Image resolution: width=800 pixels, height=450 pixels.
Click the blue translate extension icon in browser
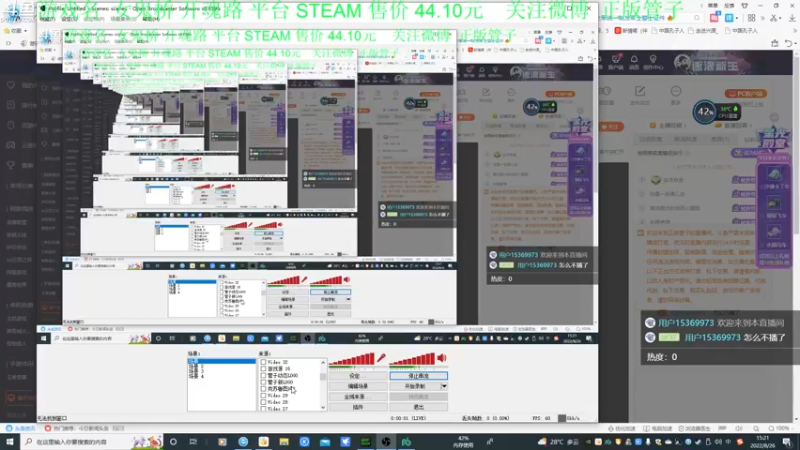729,18
